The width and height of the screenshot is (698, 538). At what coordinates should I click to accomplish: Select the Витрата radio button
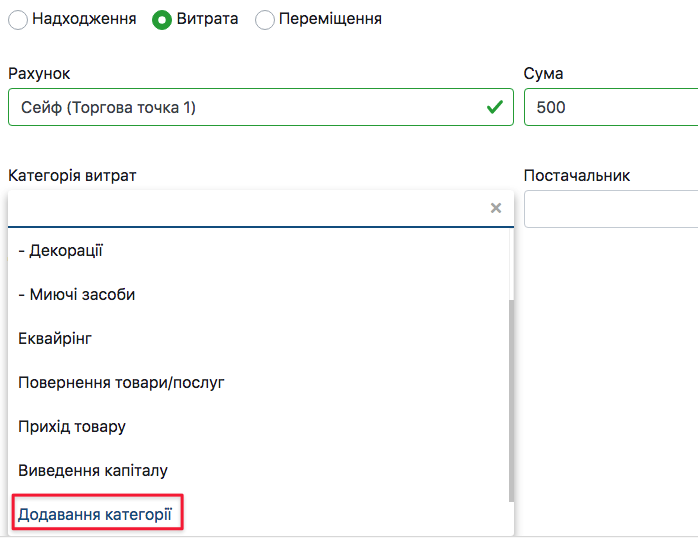[161, 20]
